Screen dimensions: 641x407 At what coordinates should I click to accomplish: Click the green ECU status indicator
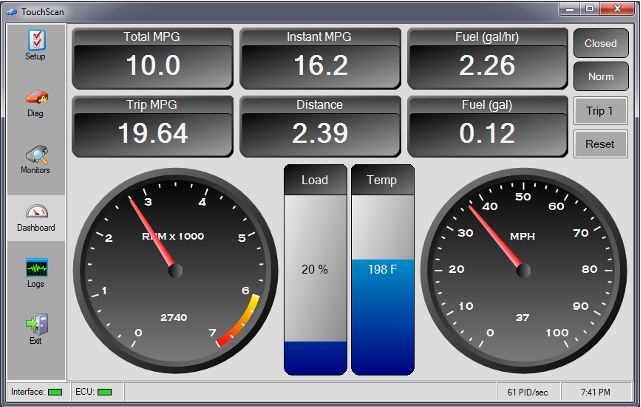click(104, 391)
